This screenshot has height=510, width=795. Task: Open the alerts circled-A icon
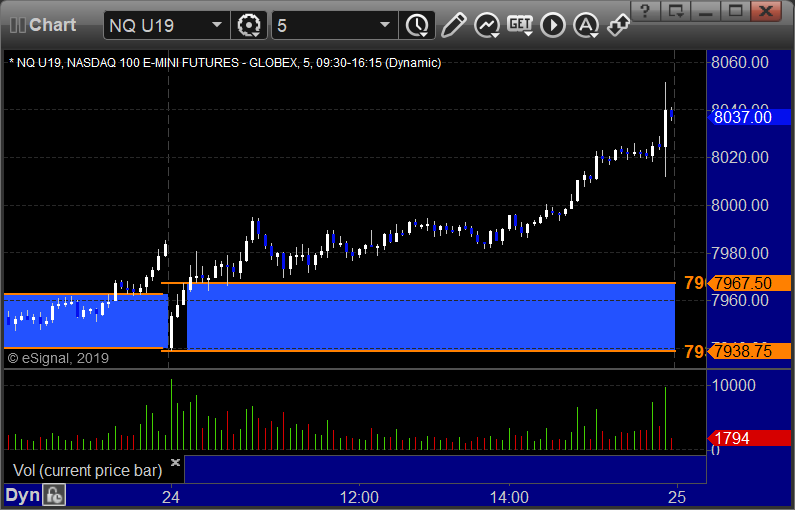(586, 25)
